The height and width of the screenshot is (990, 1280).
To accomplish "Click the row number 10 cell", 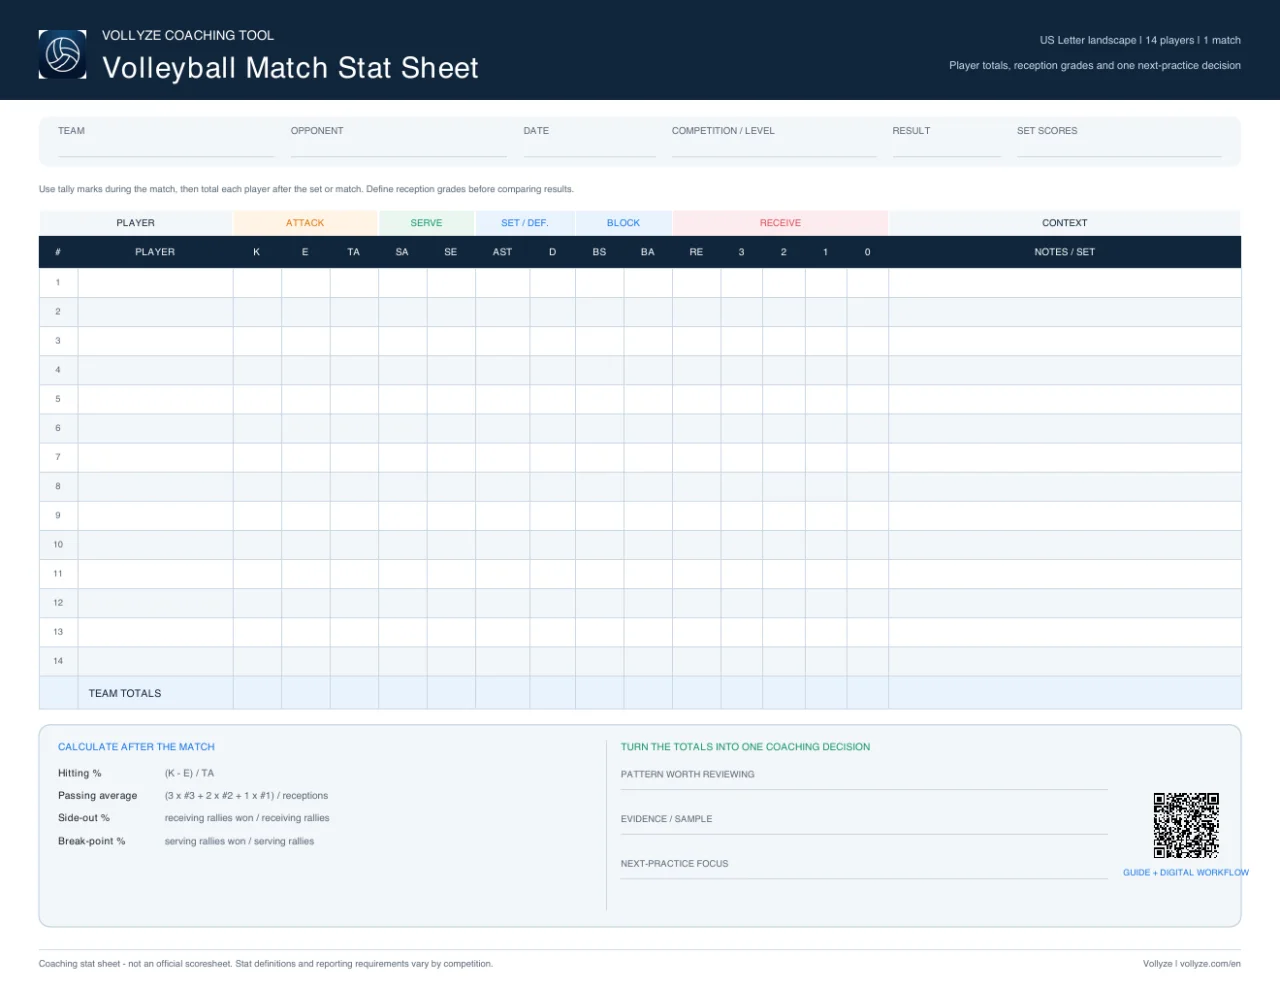I will [x=58, y=545].
